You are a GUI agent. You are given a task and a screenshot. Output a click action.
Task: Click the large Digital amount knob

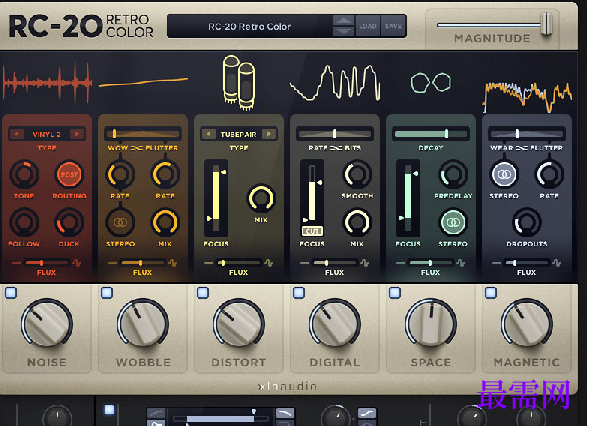(335, 323)
